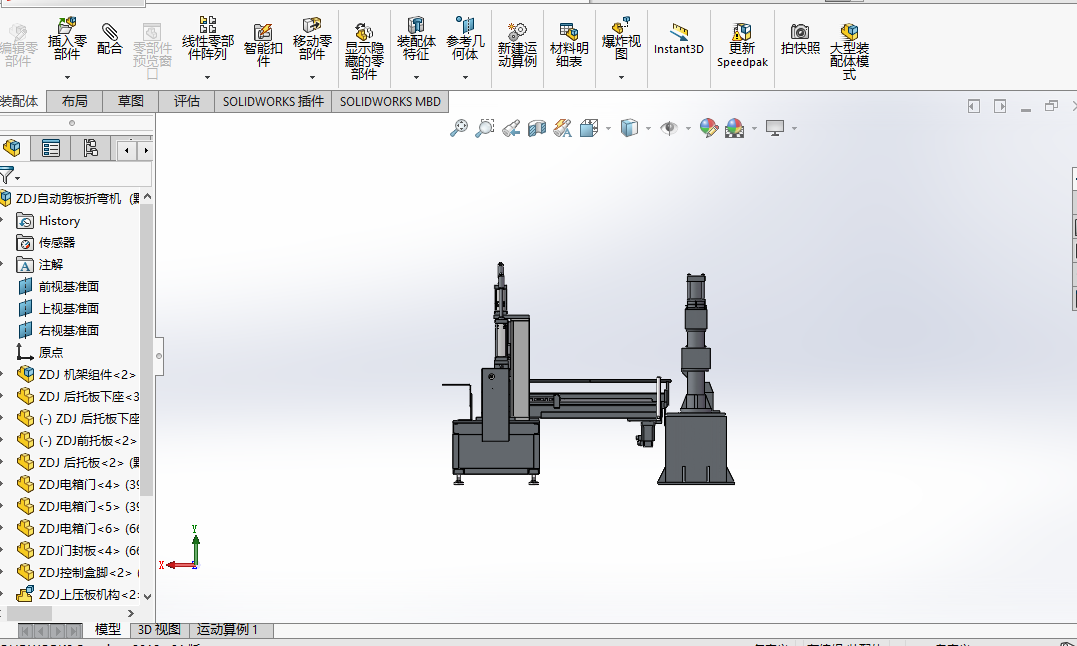
Task: Click panel tabs scroll-right arrow
Action: point(146,150)
